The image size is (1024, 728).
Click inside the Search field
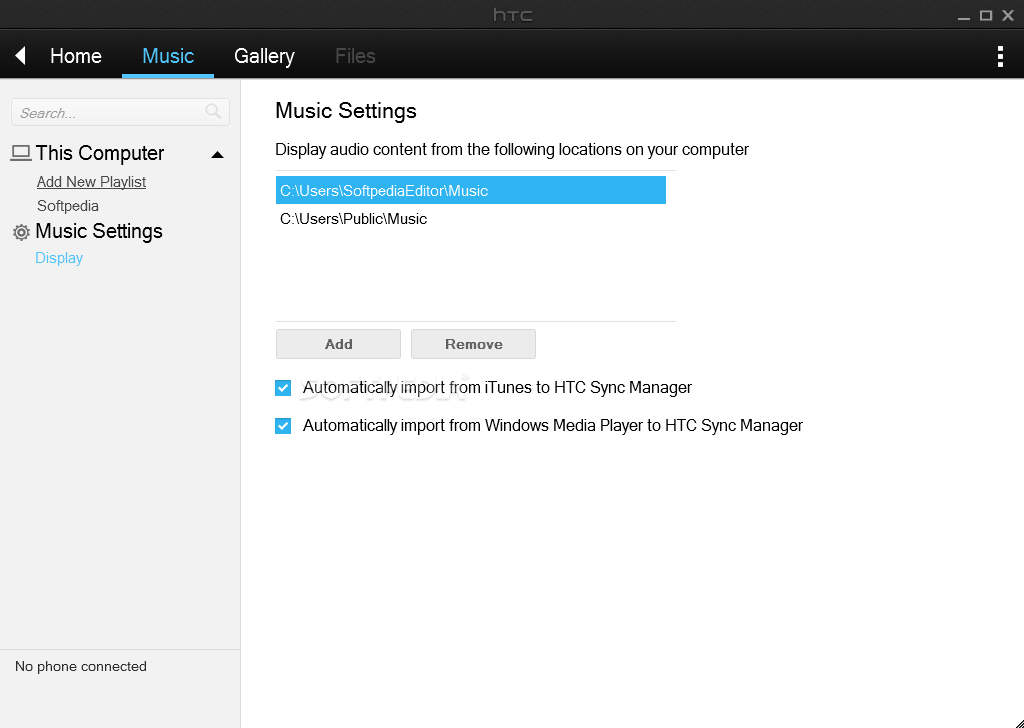(x=110, y=112)
